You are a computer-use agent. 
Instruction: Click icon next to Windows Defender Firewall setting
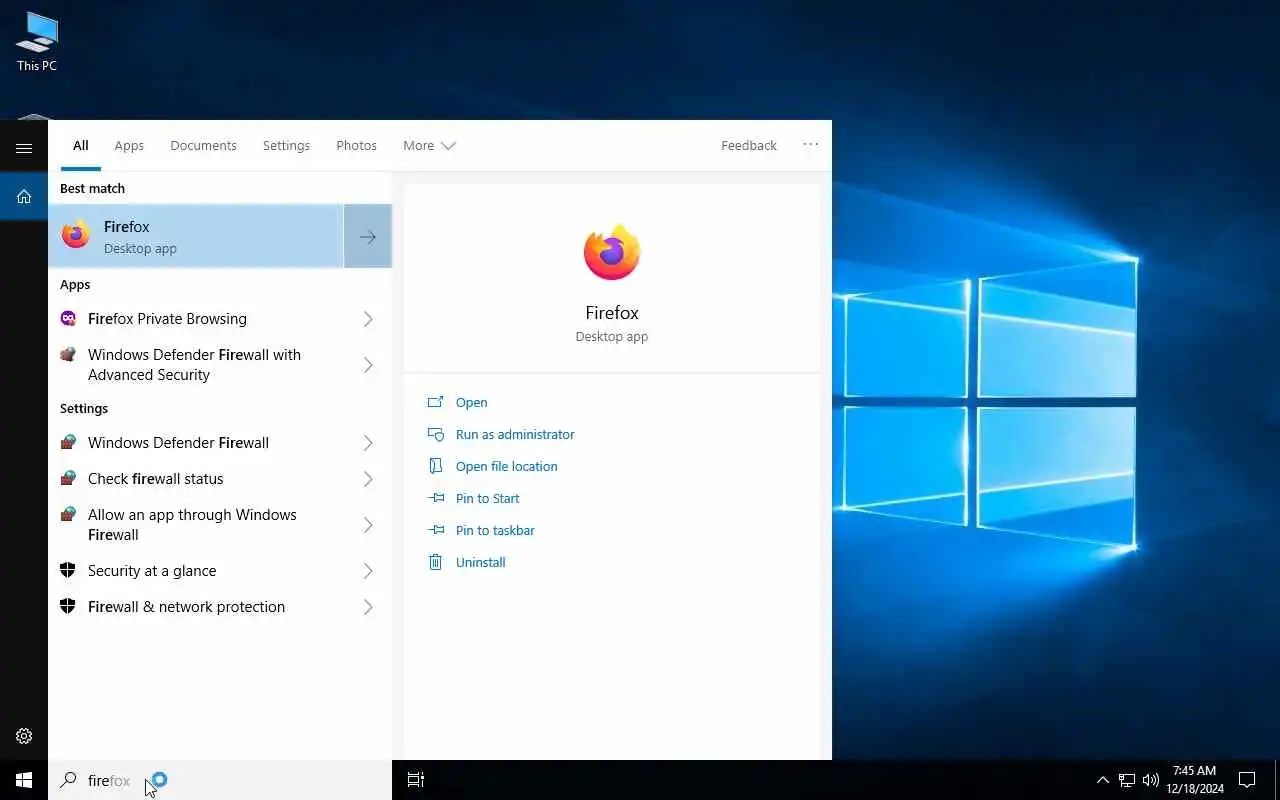coord(68,442)
